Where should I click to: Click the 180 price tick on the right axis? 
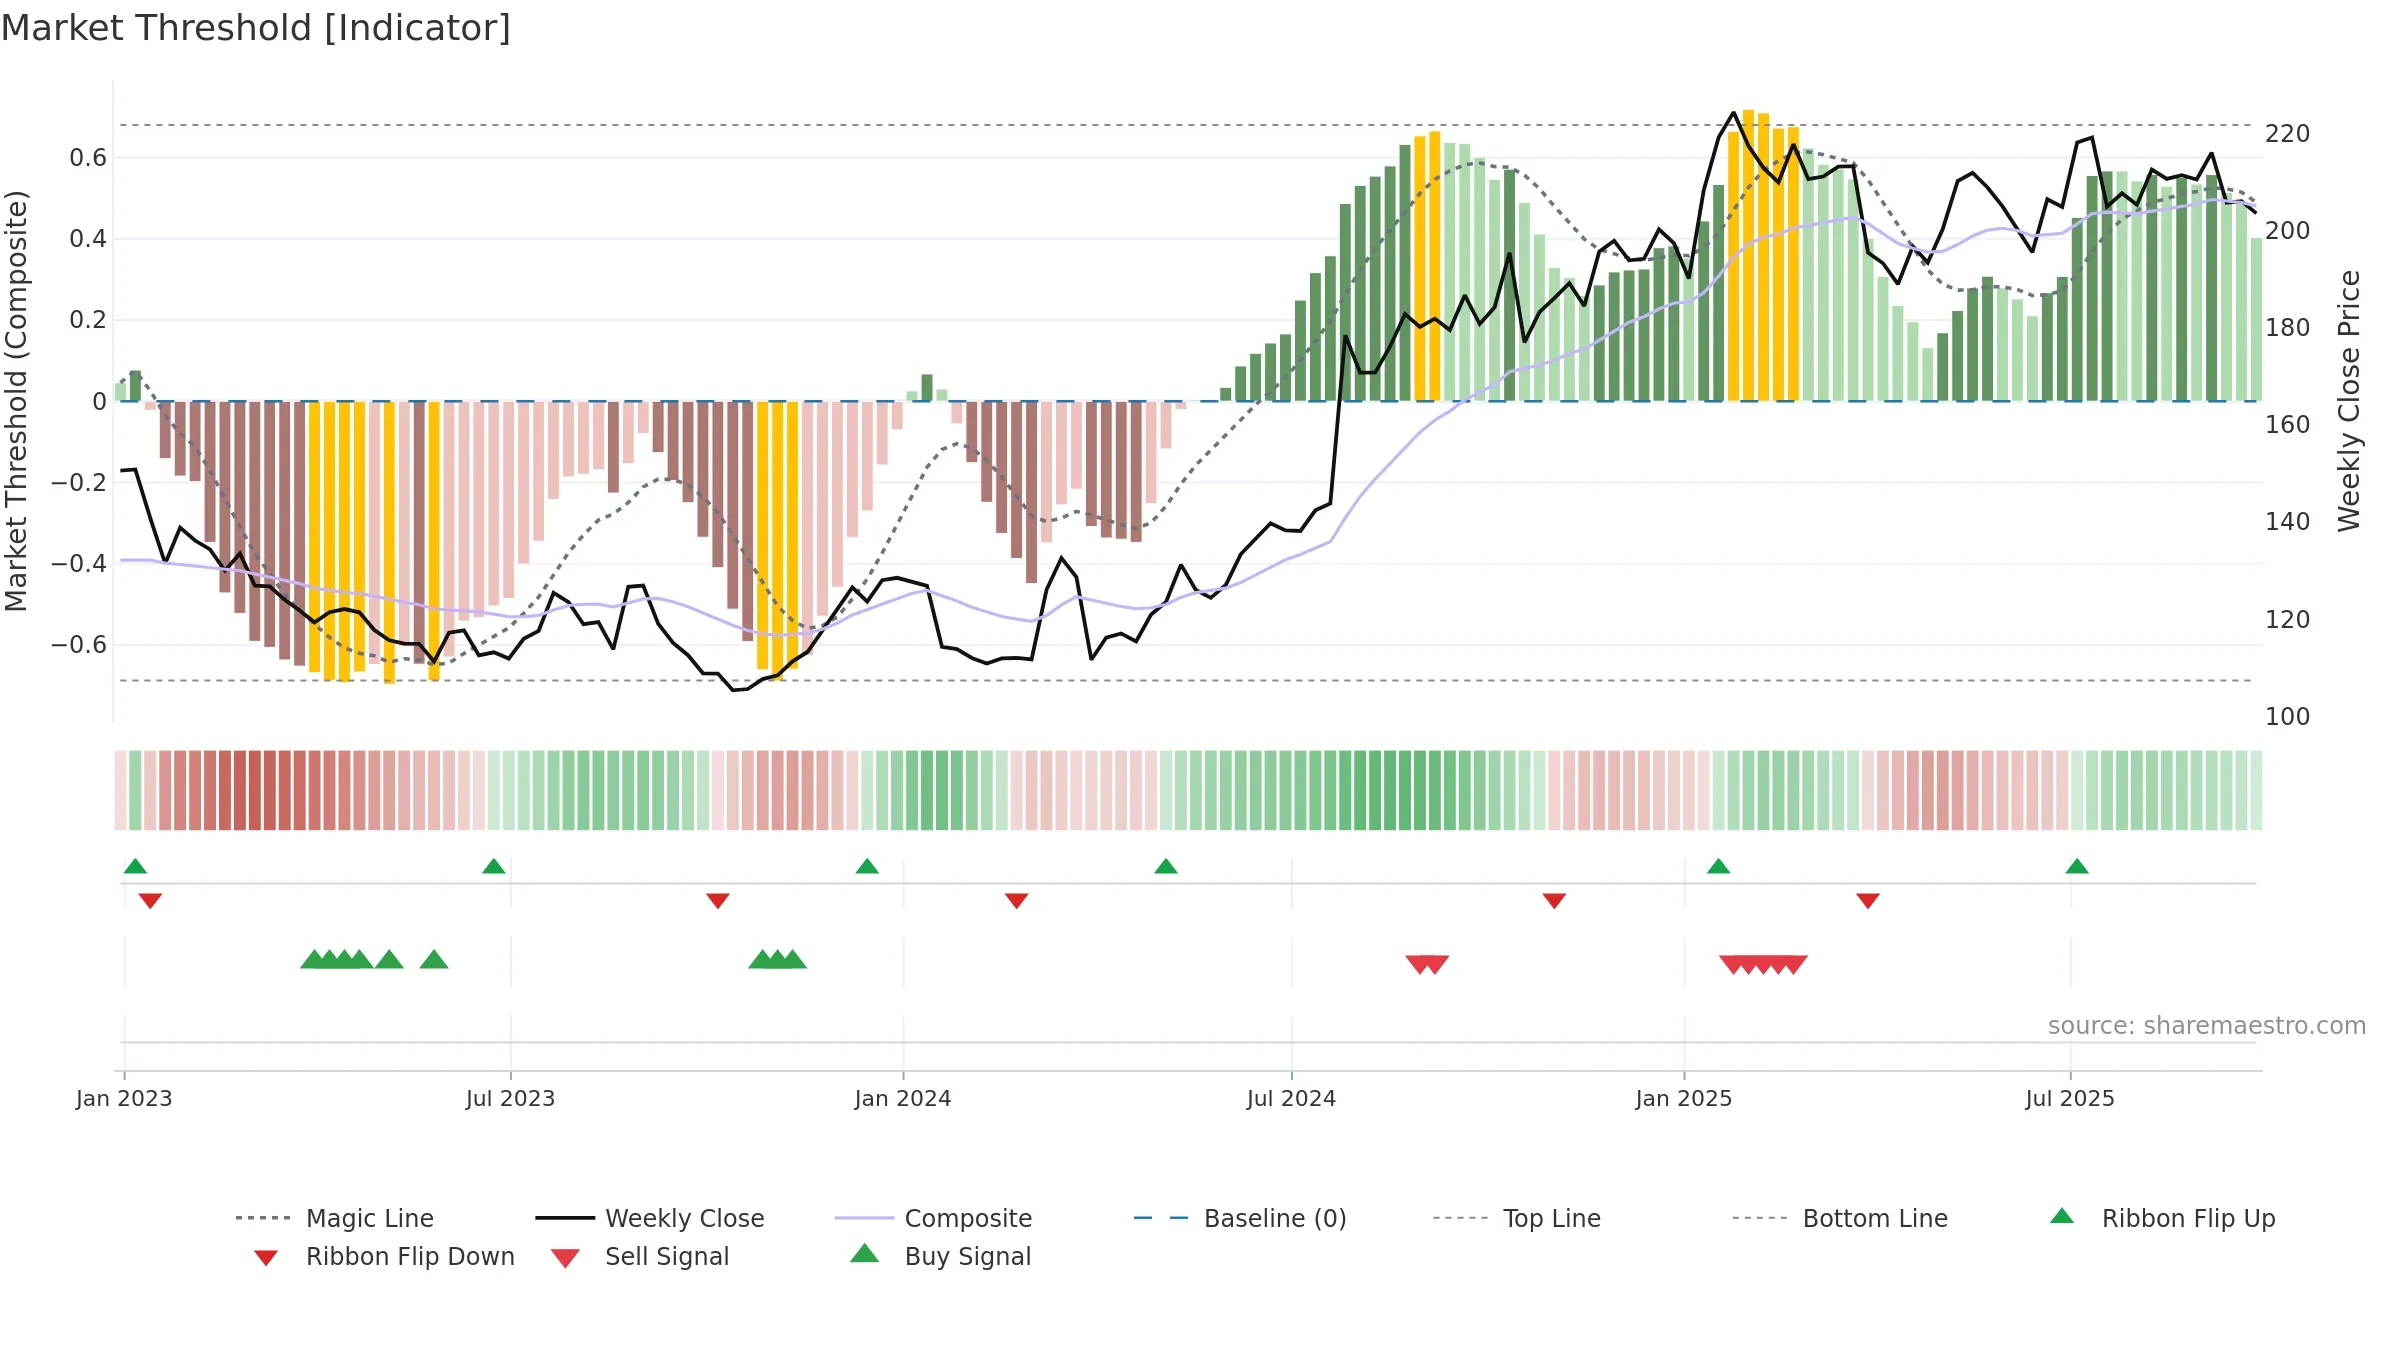click(2288, 327)
